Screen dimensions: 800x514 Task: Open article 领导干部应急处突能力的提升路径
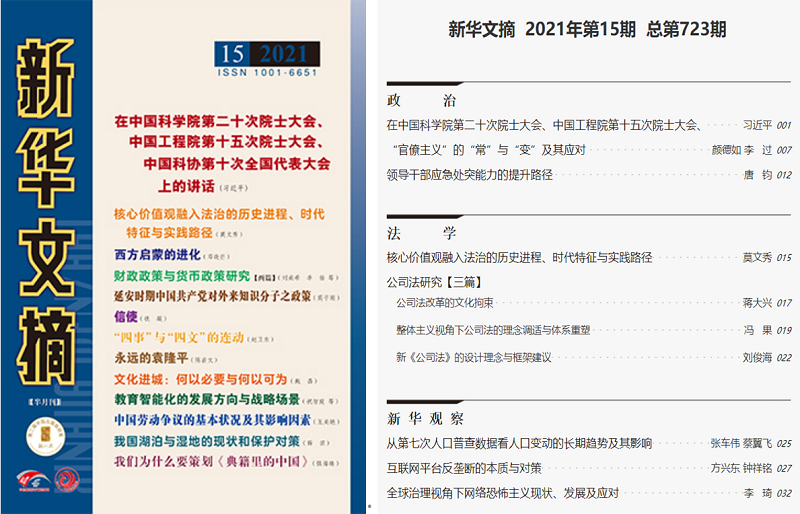[469, 174]
